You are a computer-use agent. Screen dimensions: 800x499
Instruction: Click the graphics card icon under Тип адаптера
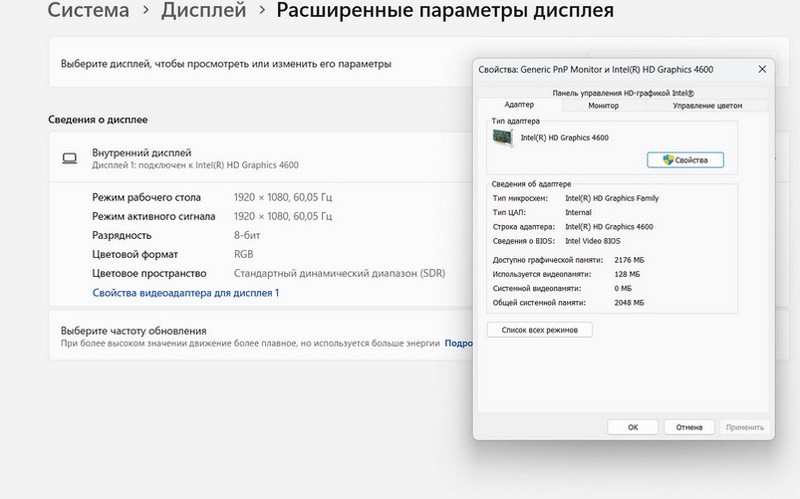point(505,138)
